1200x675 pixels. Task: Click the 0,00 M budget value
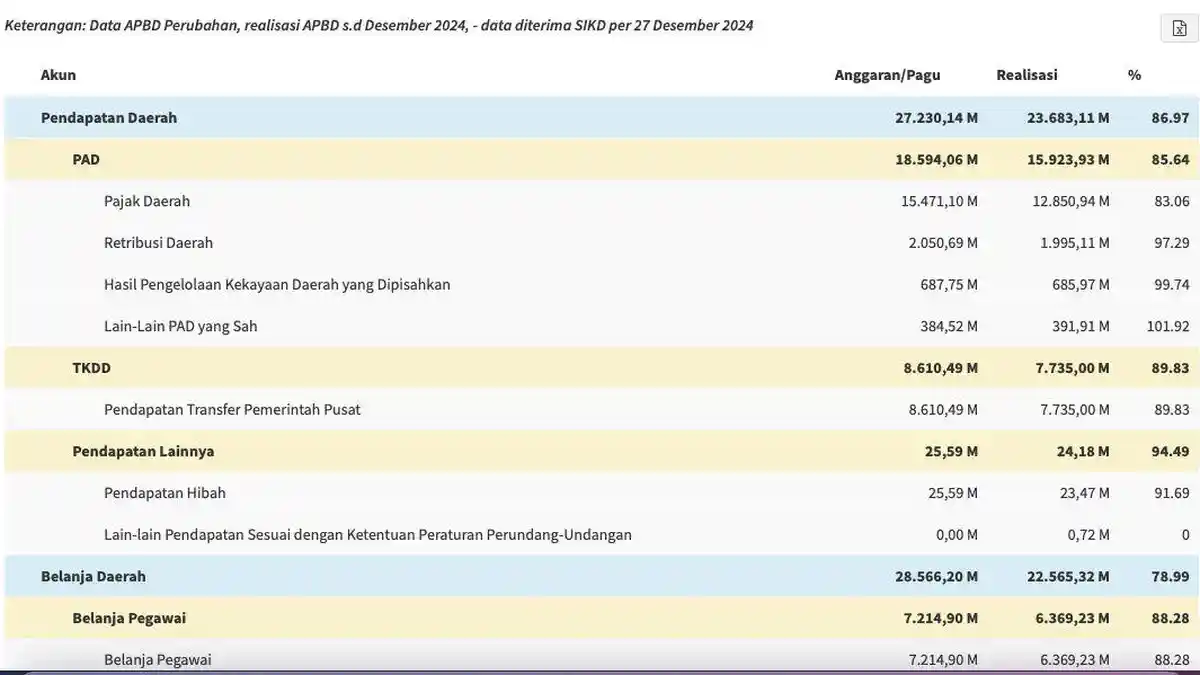tap(957, 535)
